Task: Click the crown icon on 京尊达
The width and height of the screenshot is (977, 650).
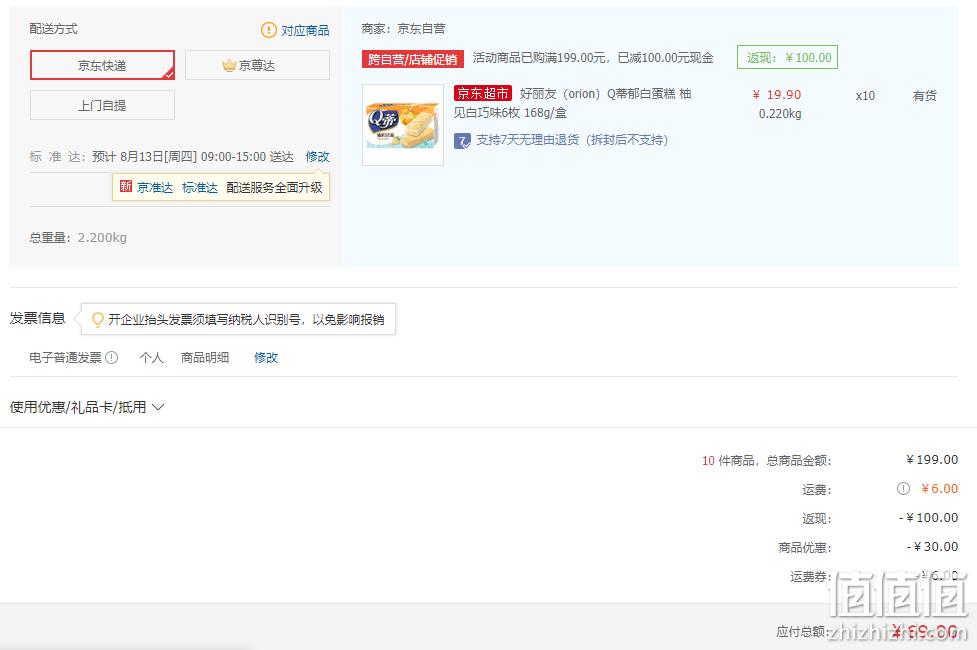Action: point(229,65)
